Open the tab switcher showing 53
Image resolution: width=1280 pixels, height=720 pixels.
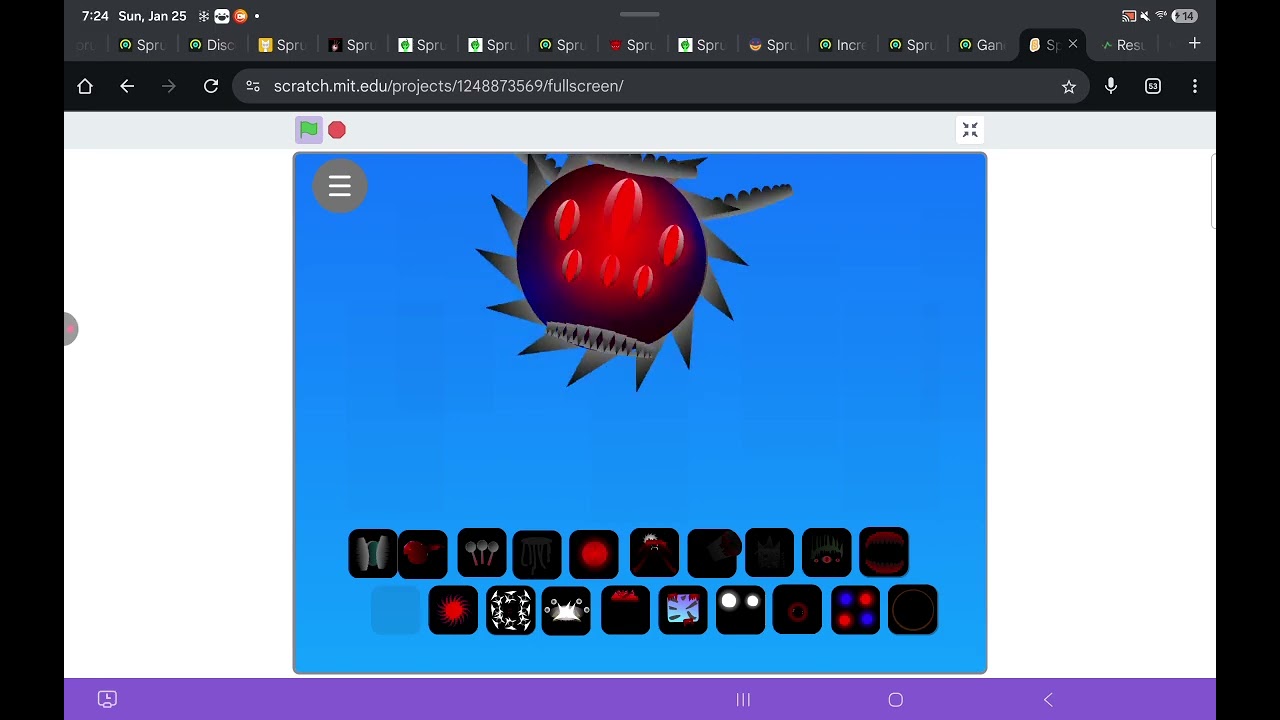tap(1153, 86)
